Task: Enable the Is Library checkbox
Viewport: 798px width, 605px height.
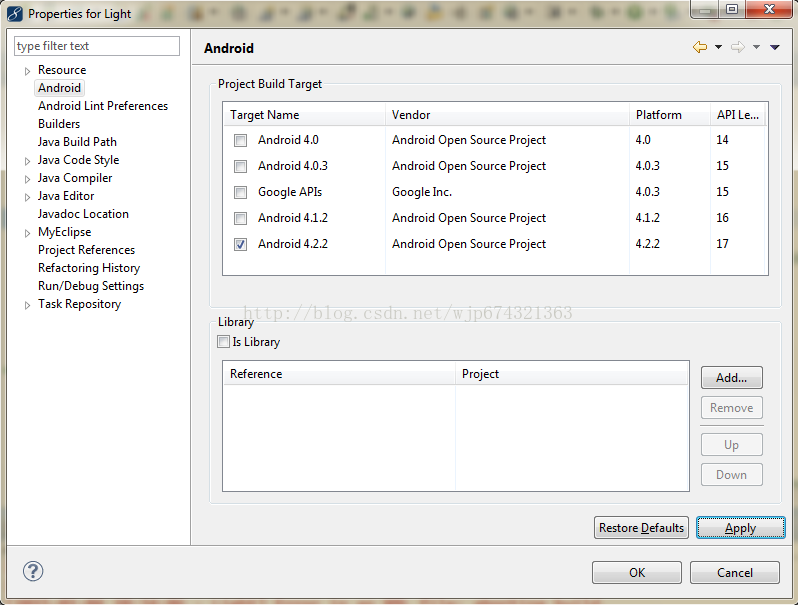Action: click(223, 341)
